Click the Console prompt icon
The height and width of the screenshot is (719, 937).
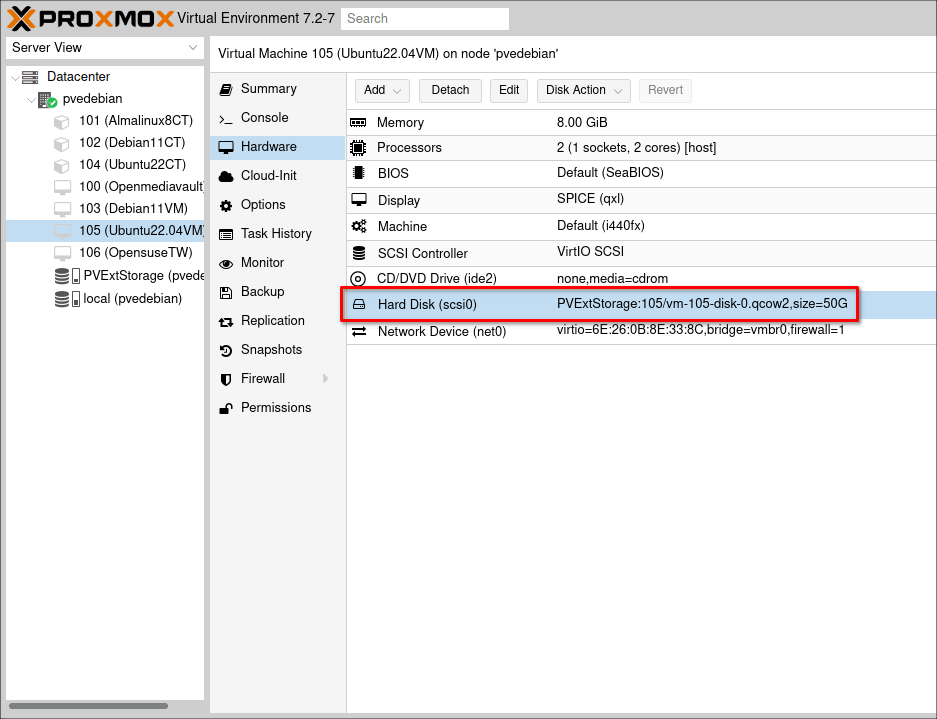(226, 119)
